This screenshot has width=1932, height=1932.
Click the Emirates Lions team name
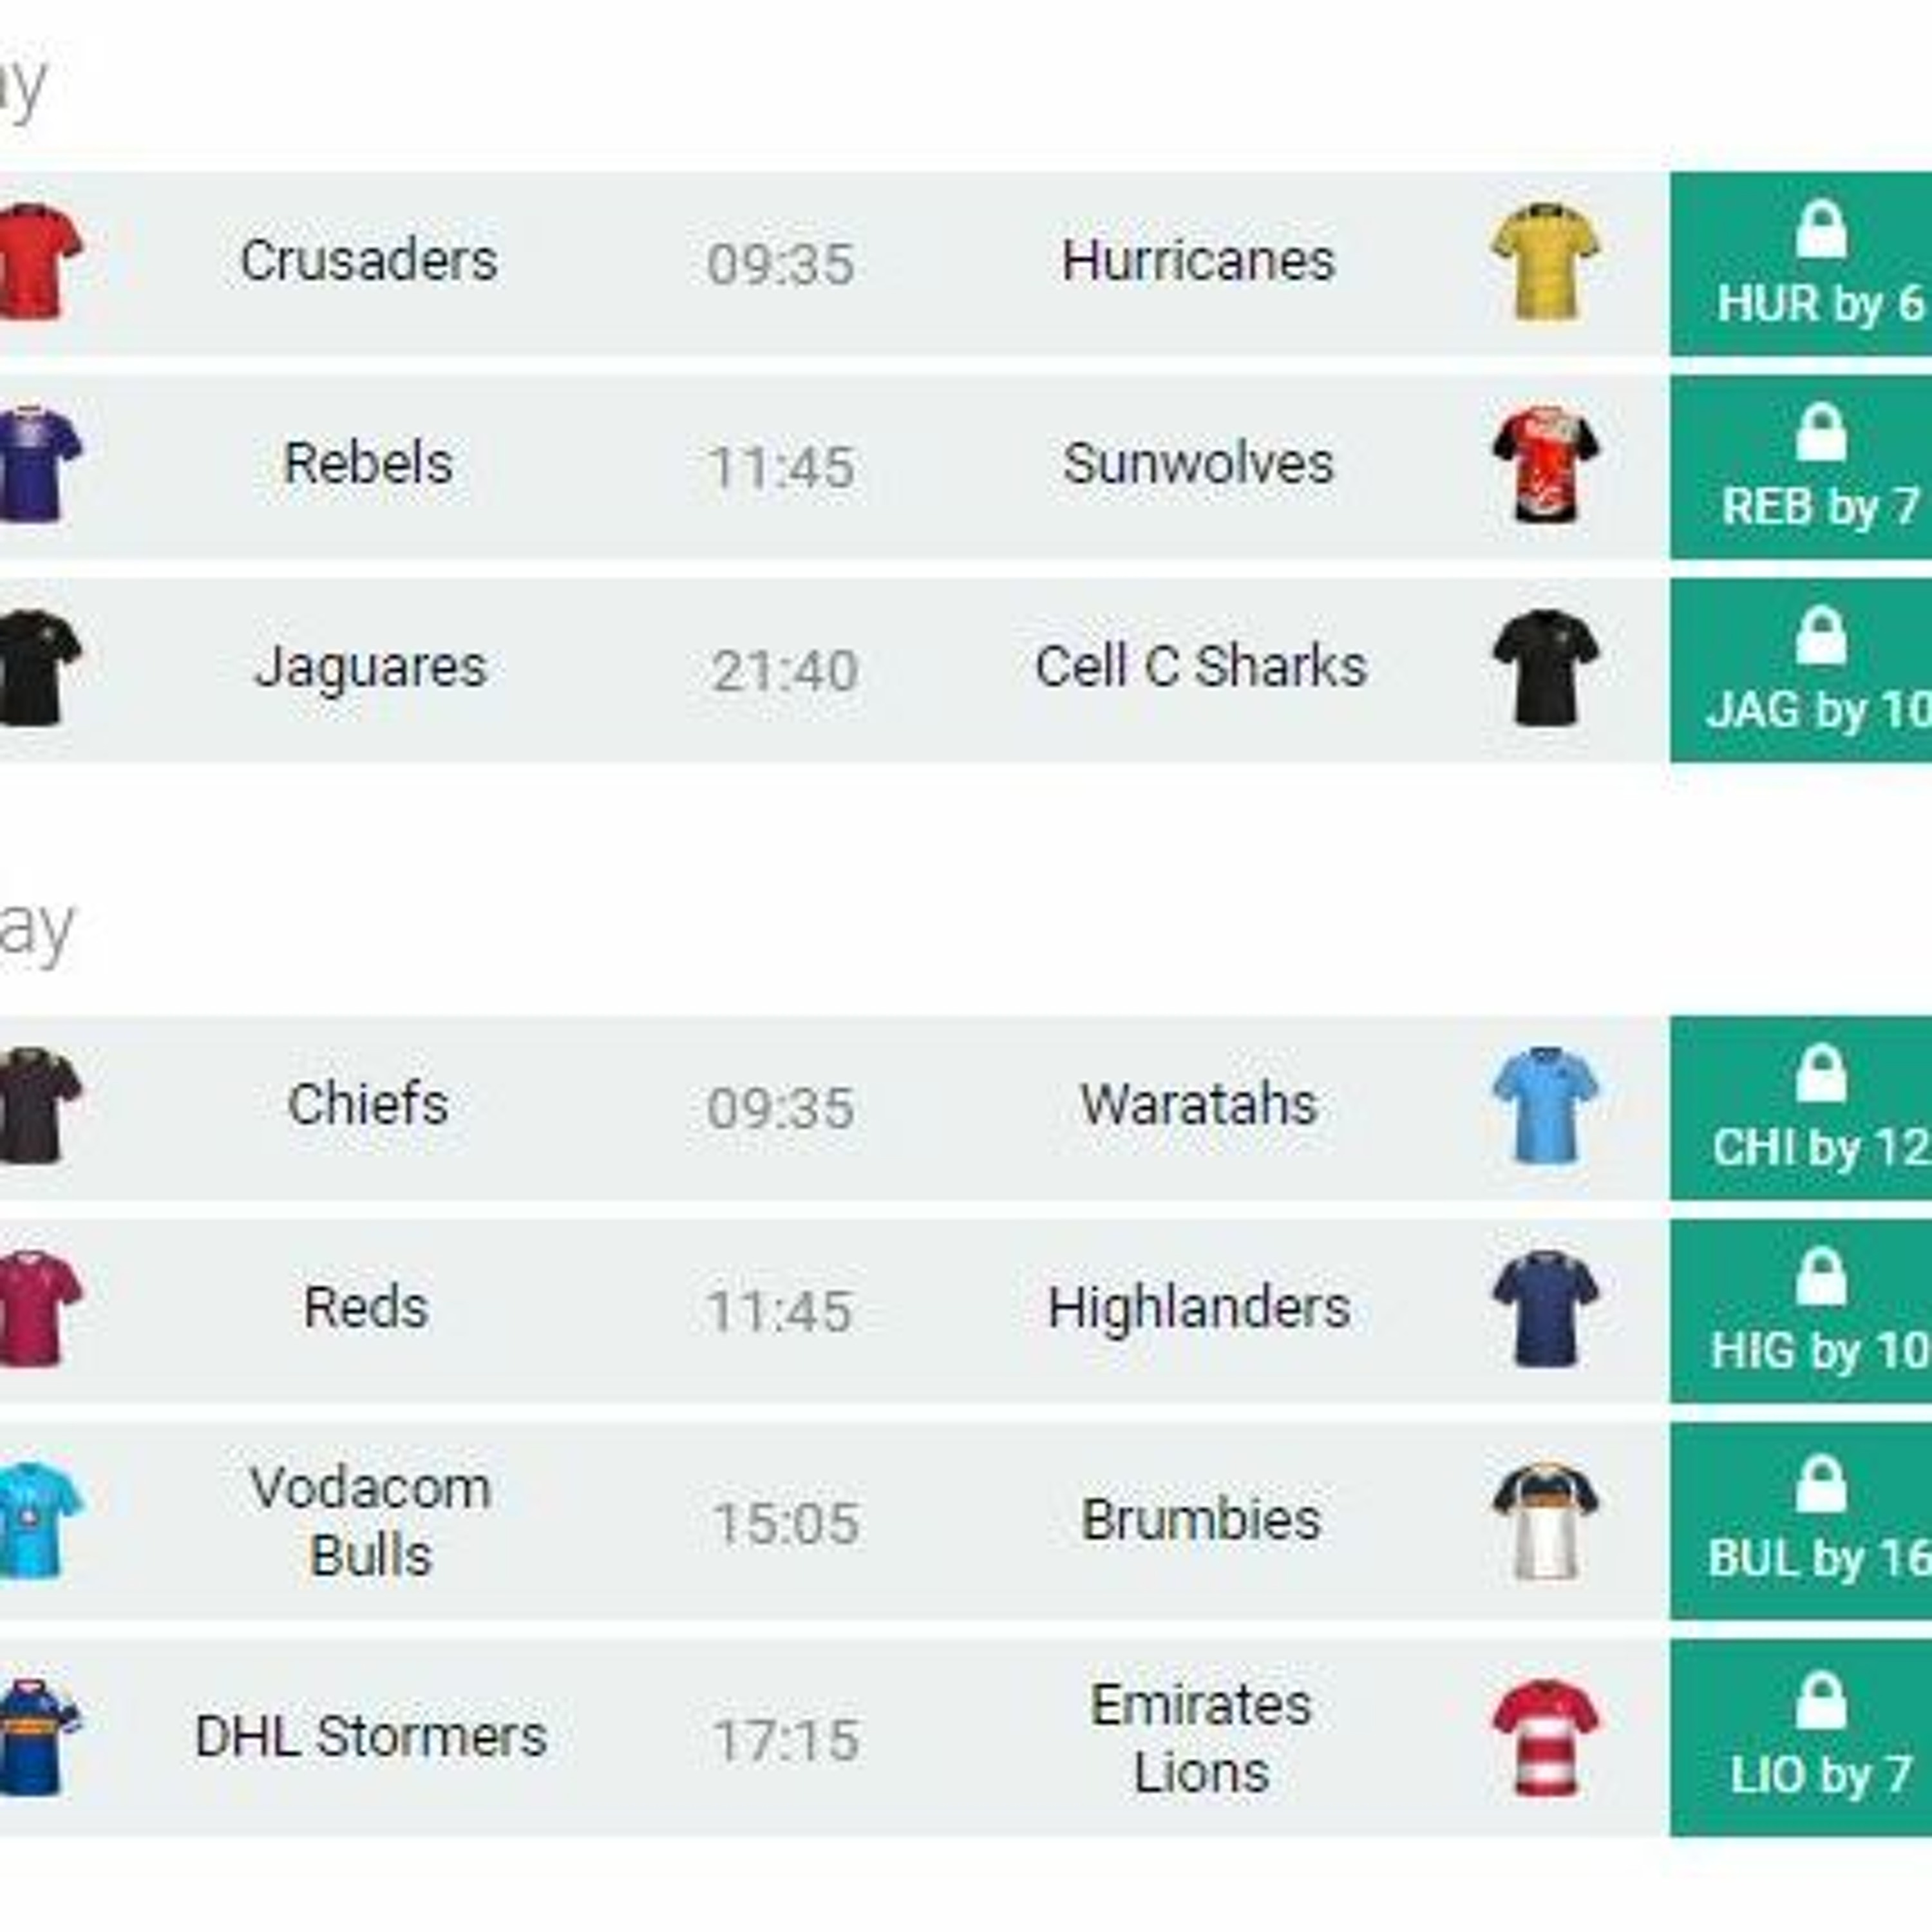coord(1200,1738)
